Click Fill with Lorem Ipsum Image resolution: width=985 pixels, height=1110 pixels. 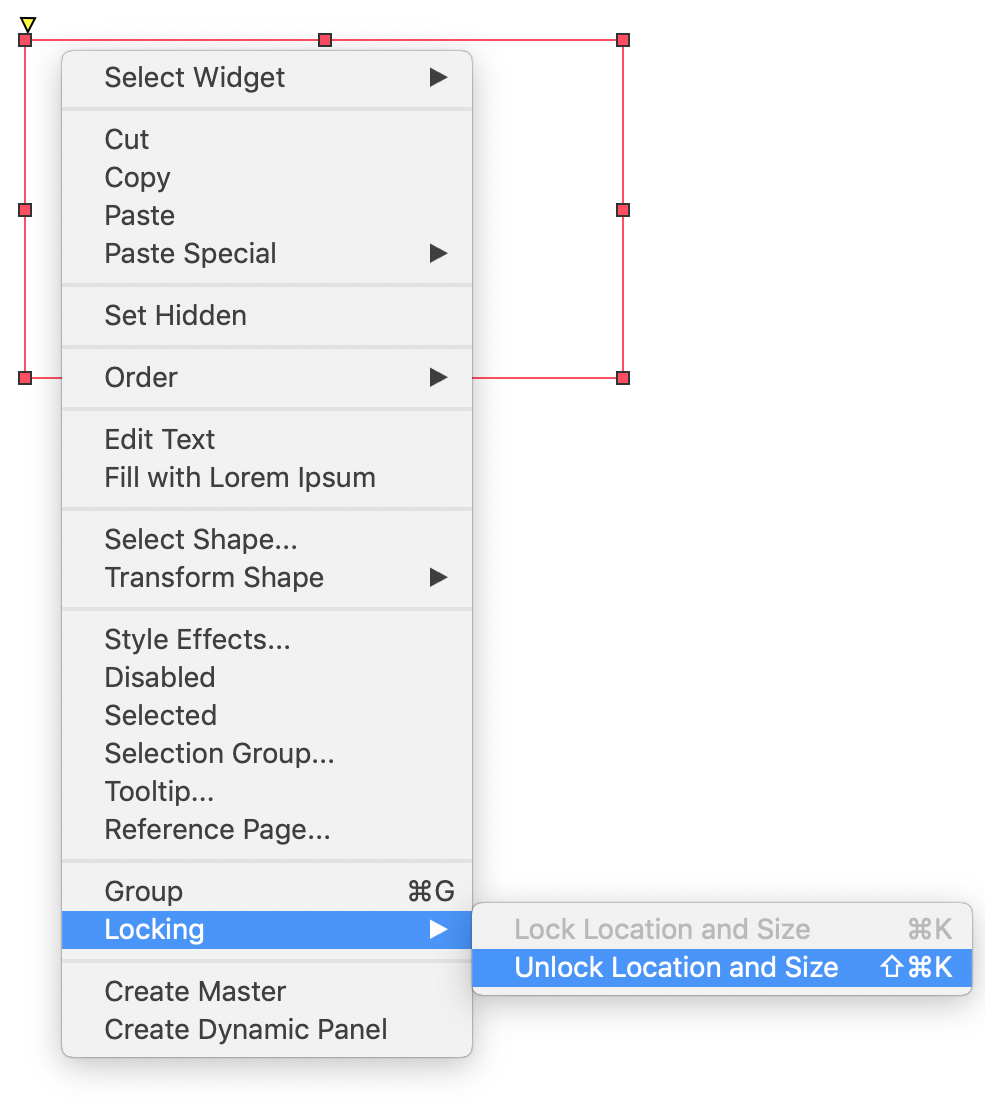point(240,478)
